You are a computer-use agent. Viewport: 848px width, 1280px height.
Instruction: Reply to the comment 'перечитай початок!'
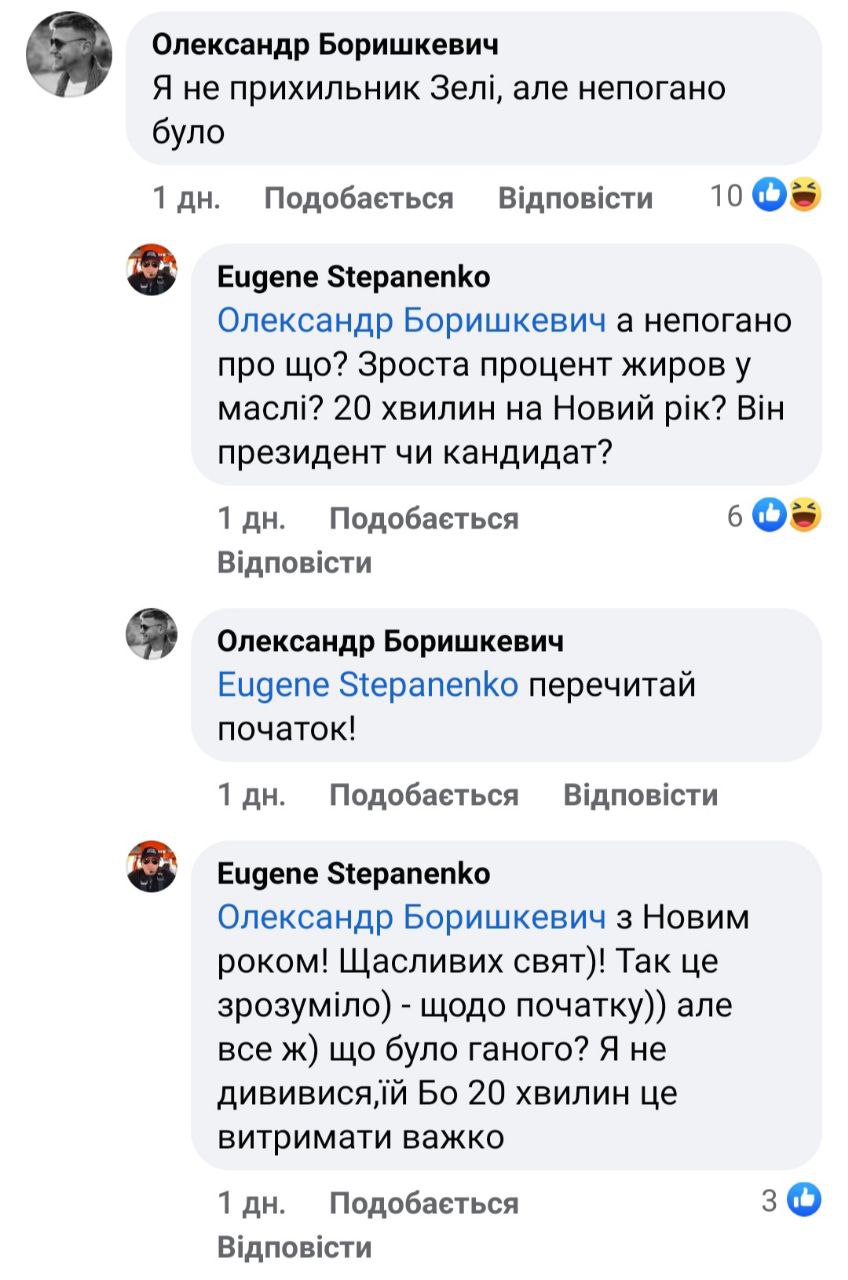(640, 795)
